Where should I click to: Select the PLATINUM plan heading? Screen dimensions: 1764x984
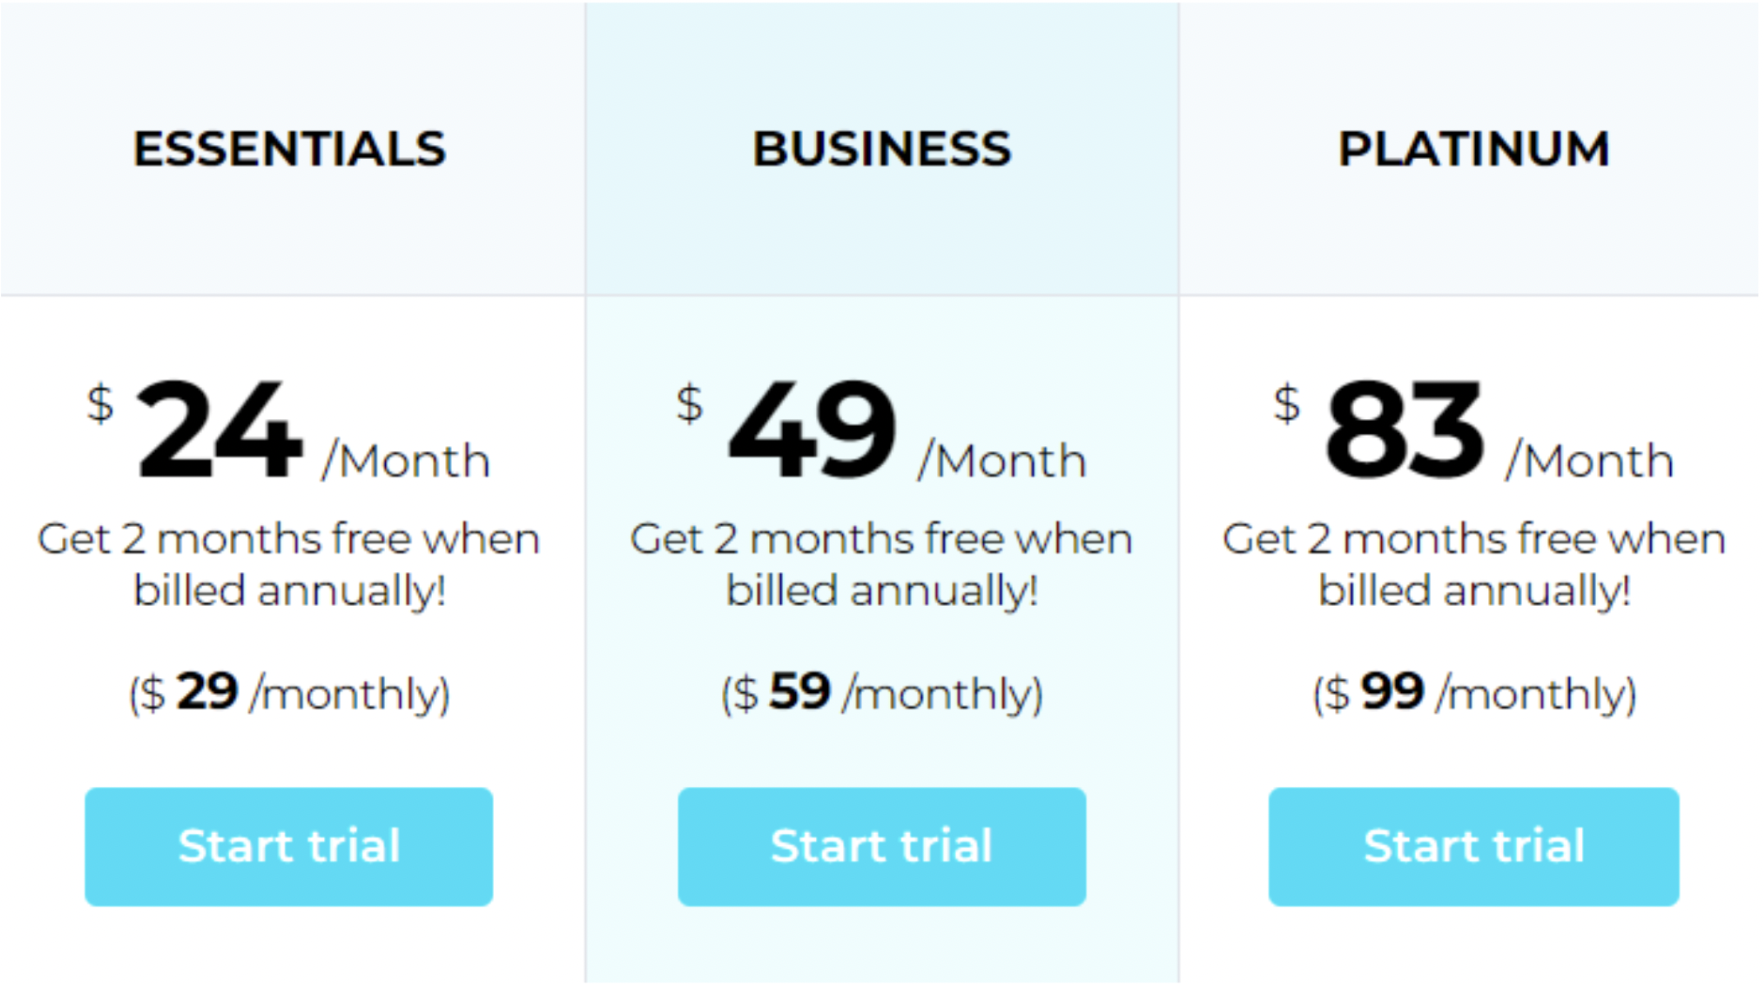click(1473, 149)
